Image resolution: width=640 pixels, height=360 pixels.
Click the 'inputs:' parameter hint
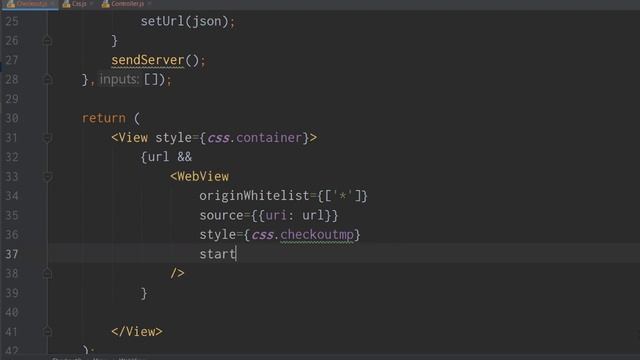click(x=119, y=79)
